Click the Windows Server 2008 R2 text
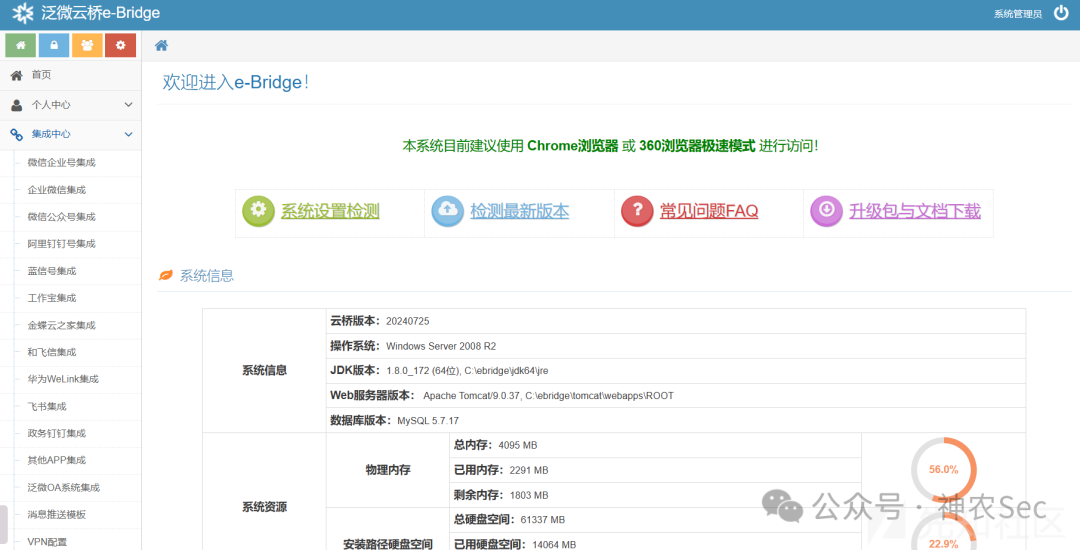Screen dimensions: 1080x550 441,346
